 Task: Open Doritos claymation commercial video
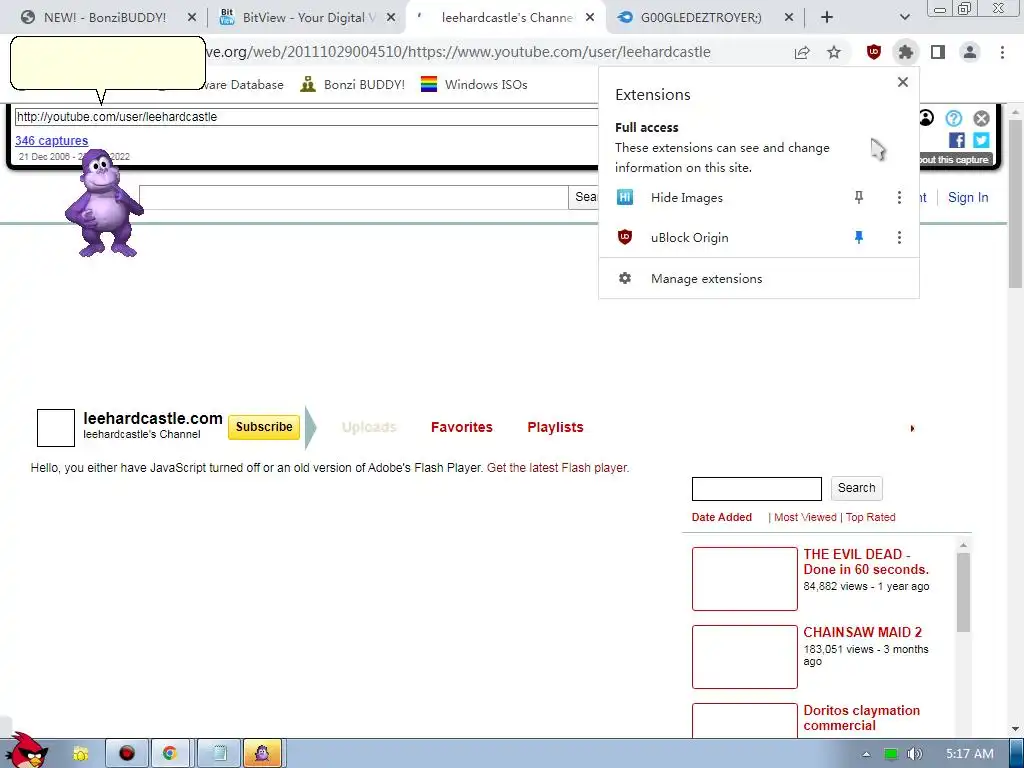pyautogui.click(x=861, y=718)
